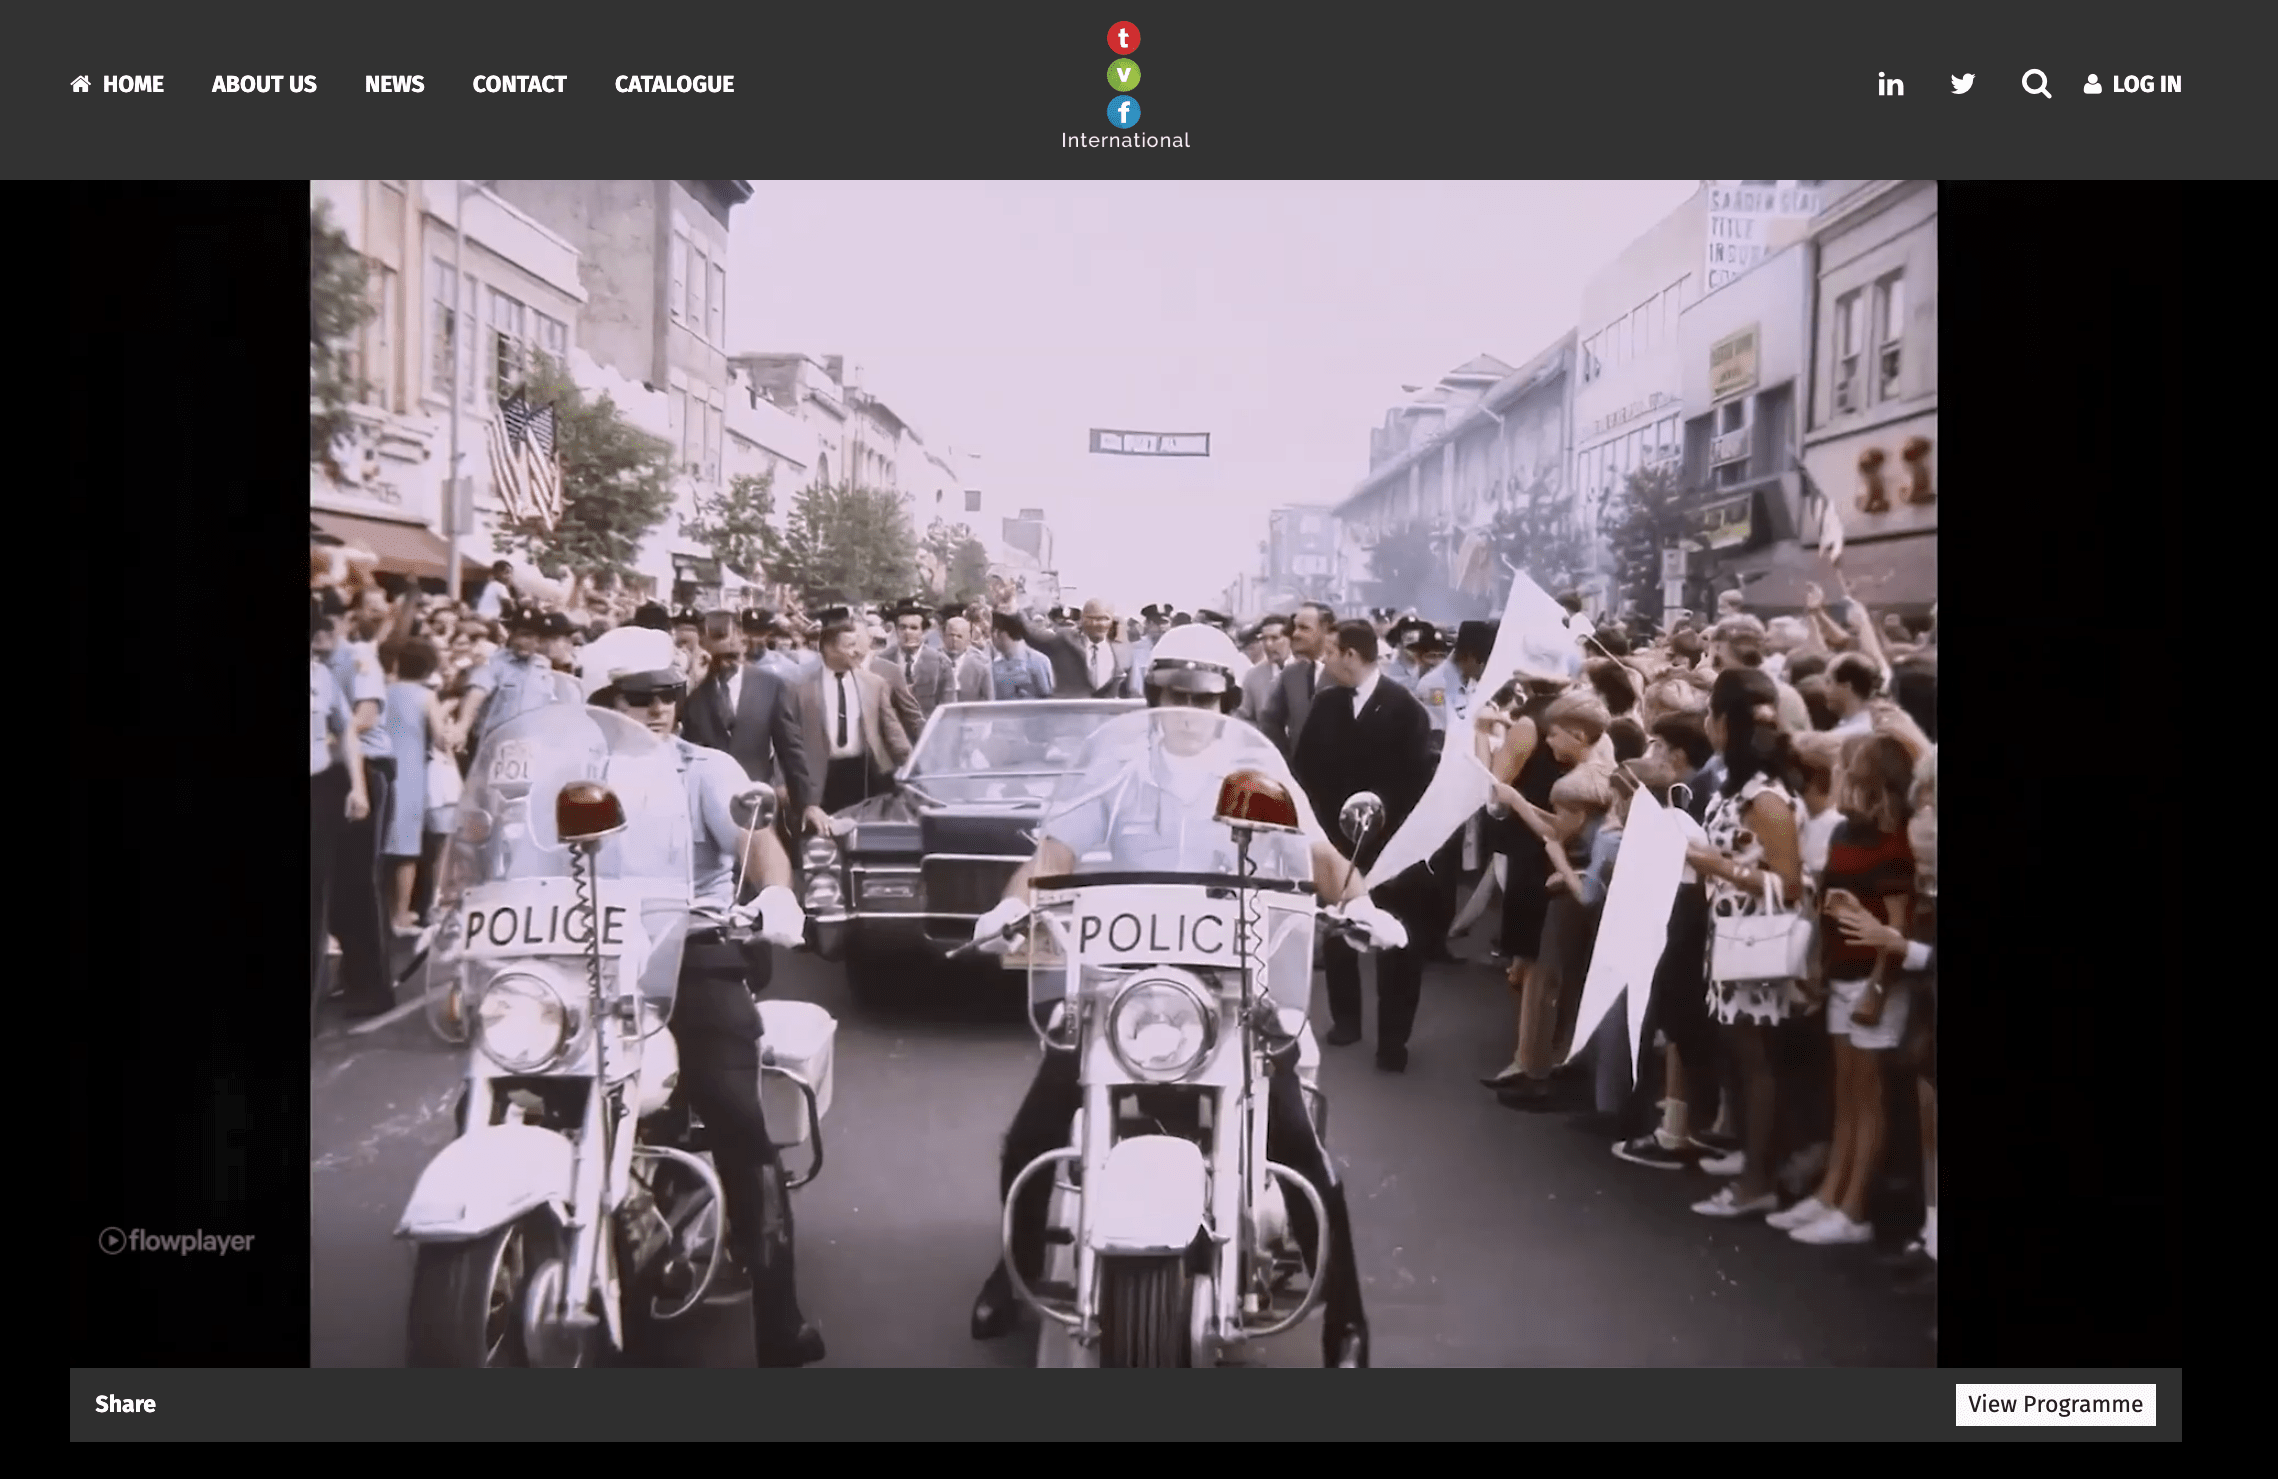Image resolution: width=2278 pixels, height=1479 pixels.
Task: Click the Share button
Action: click(125, 1404)
